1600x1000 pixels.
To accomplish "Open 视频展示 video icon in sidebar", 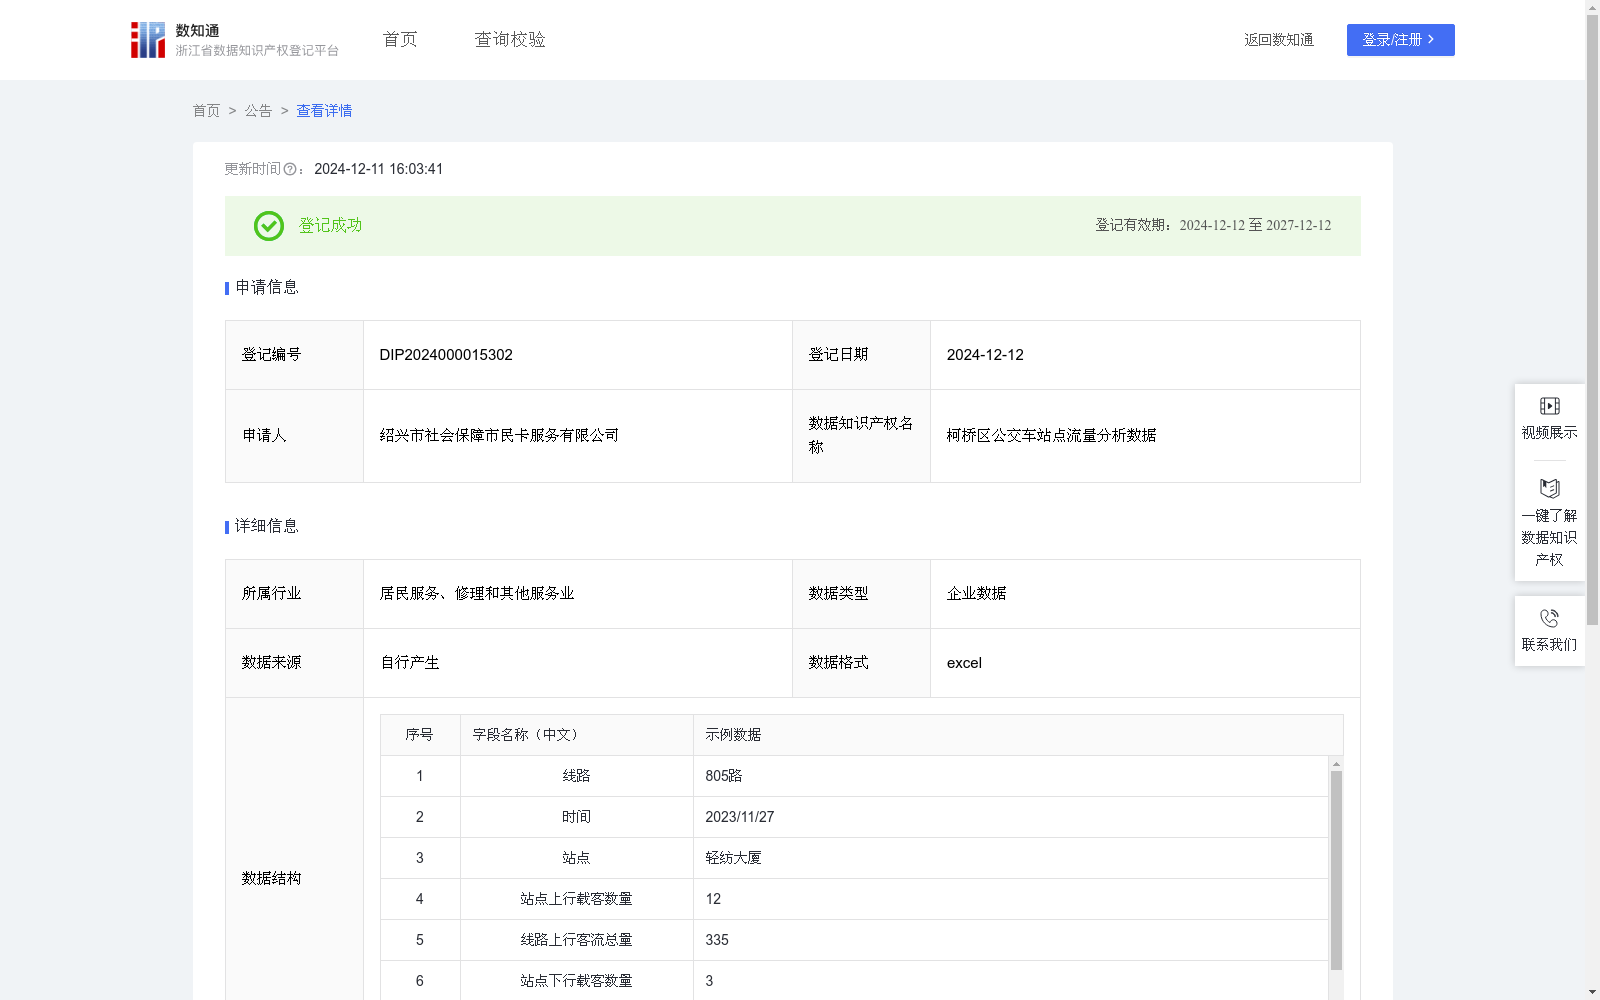I will (x=1549, y=406).
